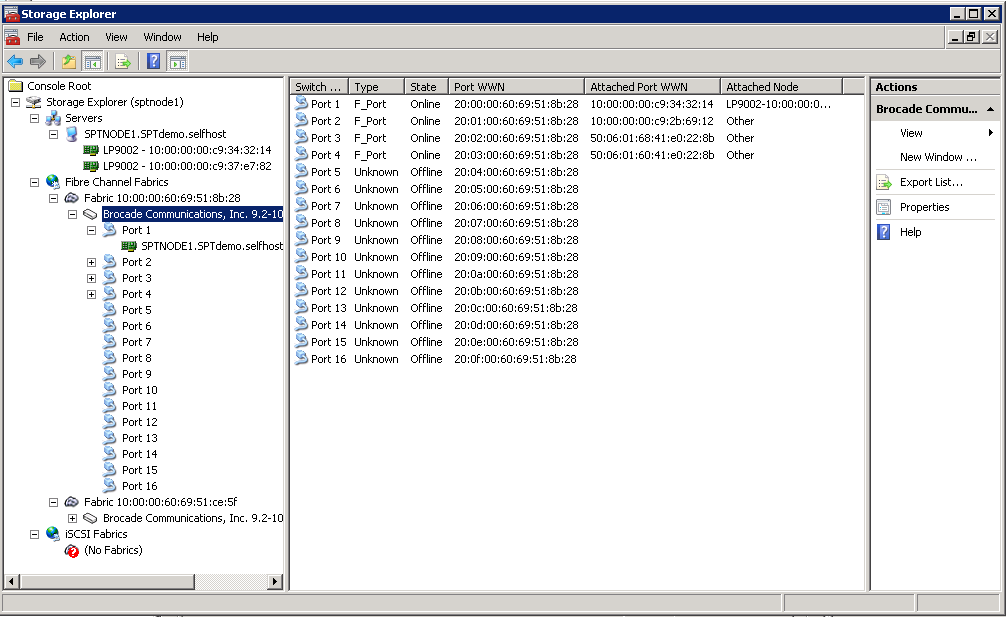This screenshot has height=617, width=1006.
Task: Collapse the SPTNODE1.SPTdemo.selfhost server node
Action: (x=54, y=134)
